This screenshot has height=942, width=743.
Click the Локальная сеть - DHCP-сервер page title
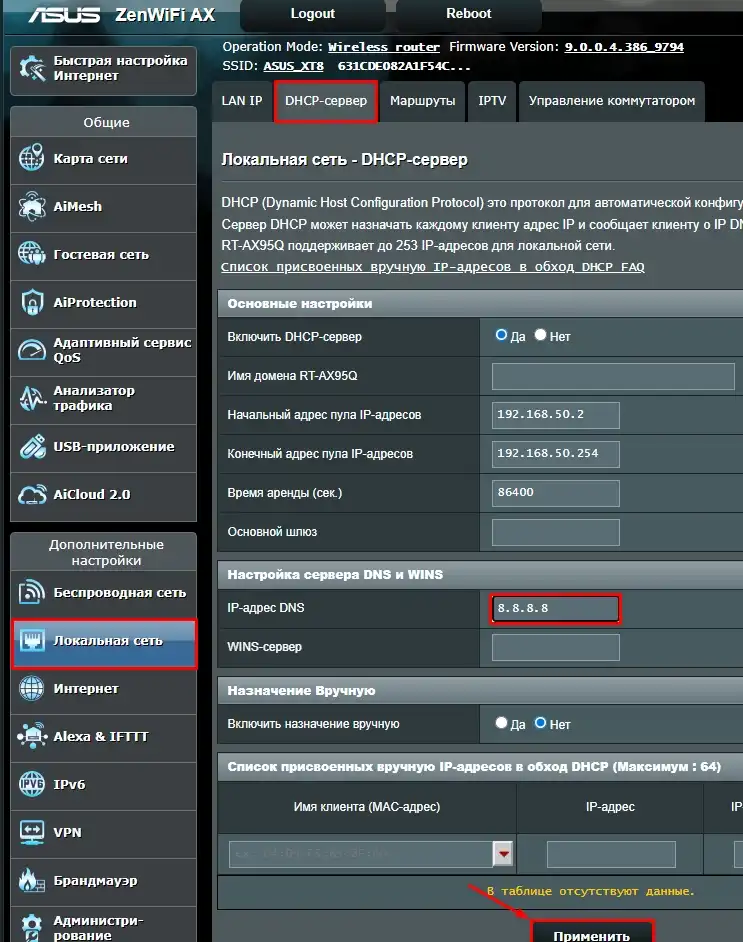click(x=344, y=160)
